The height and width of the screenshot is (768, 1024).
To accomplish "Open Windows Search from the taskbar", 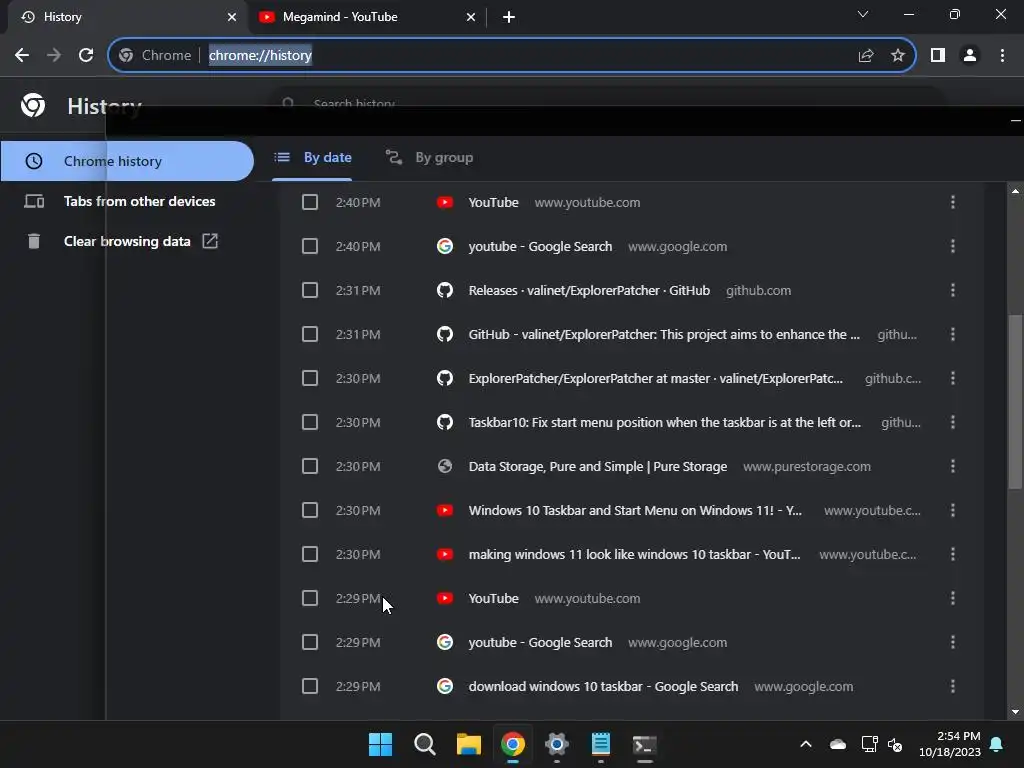I will point(424,744).
